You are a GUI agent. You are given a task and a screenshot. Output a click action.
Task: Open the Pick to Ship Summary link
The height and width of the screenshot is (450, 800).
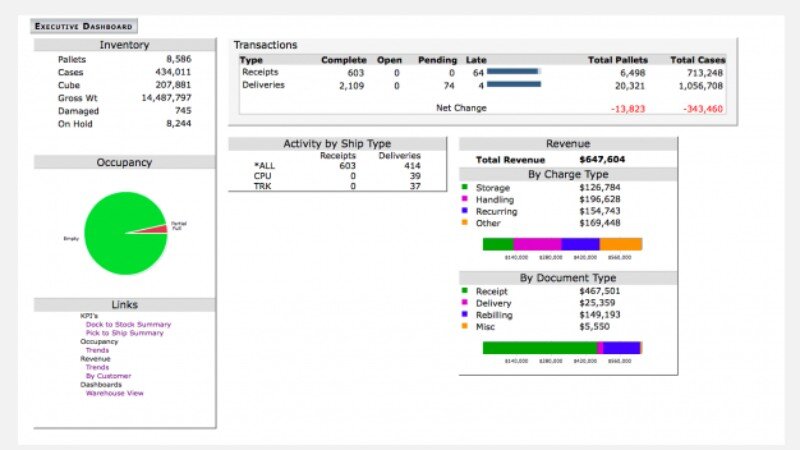(124, 333)
